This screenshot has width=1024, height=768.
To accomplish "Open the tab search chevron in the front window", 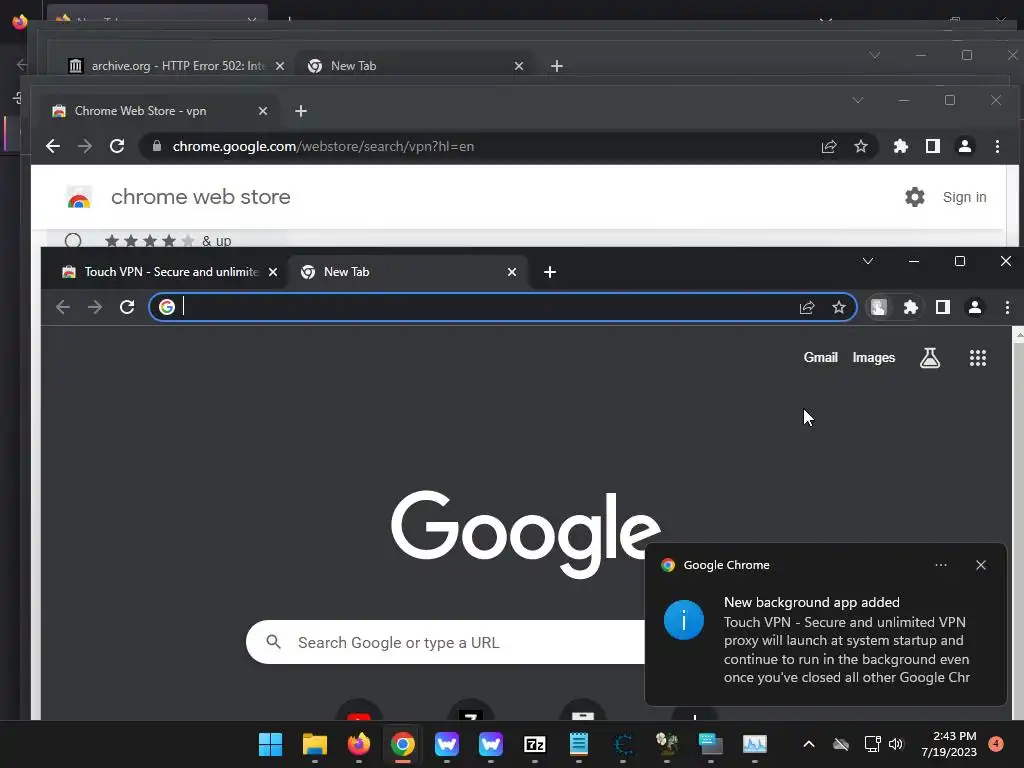I will tap(867, 261).
